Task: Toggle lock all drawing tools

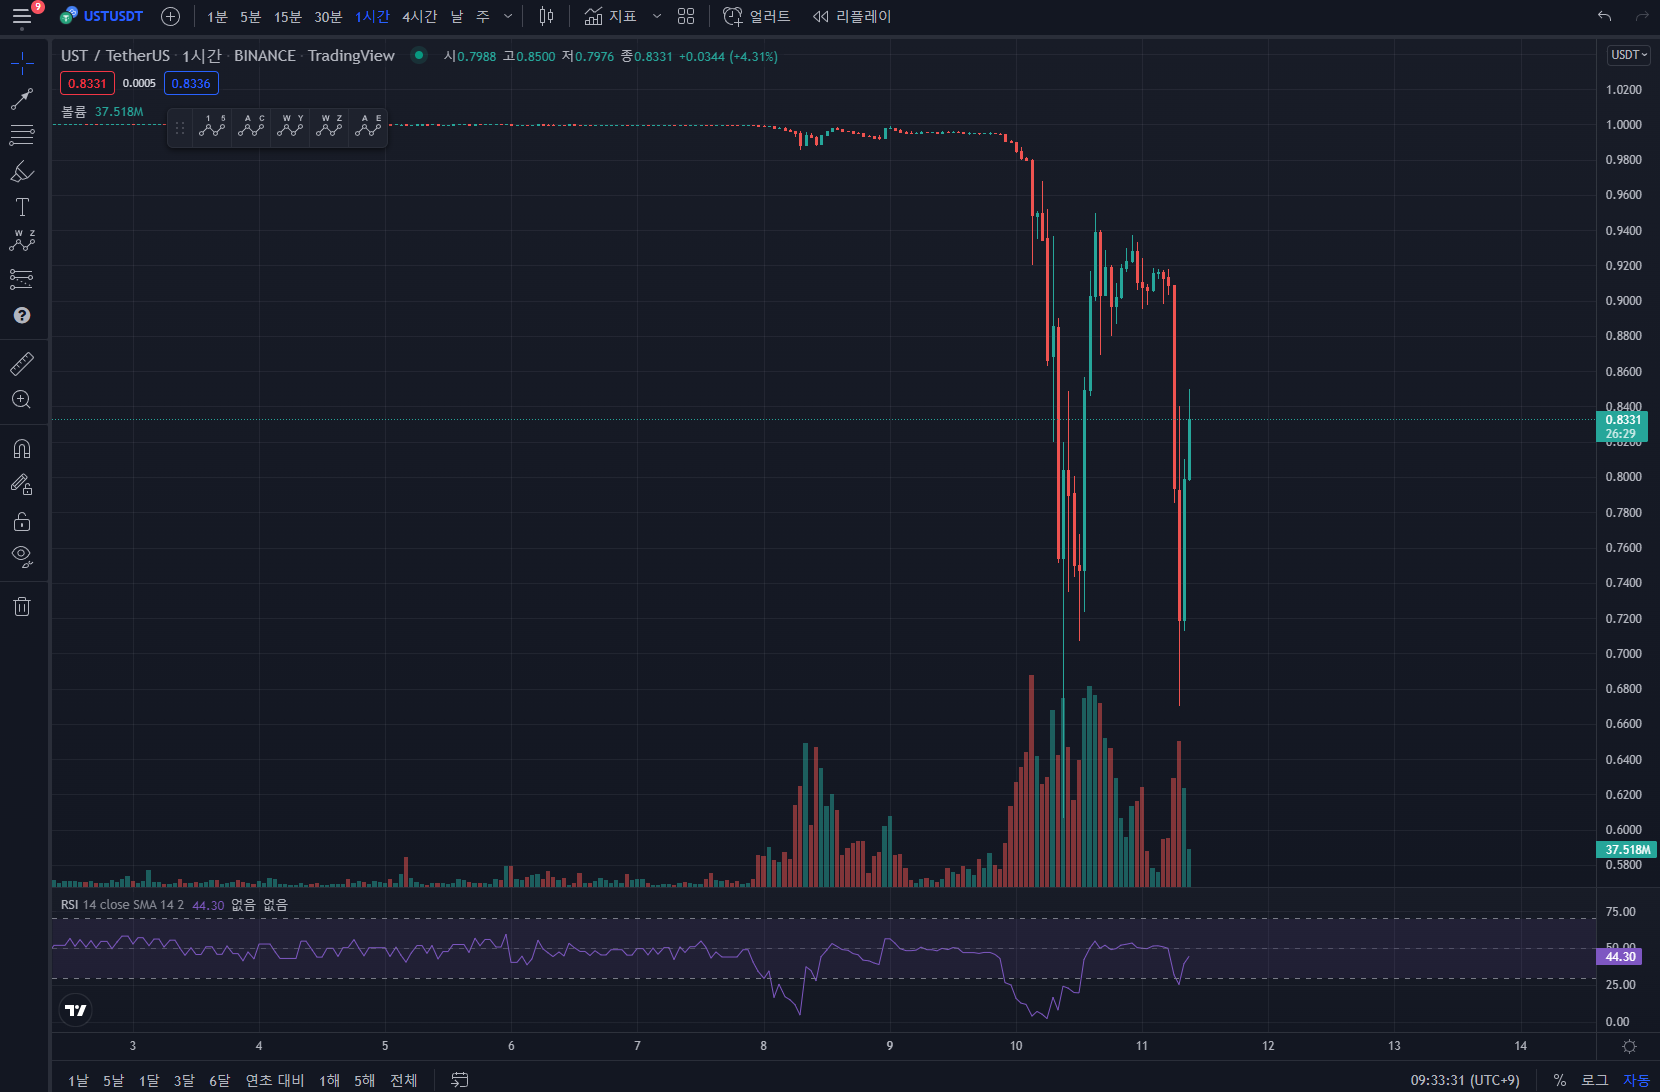Action: [x=22, y=521]
